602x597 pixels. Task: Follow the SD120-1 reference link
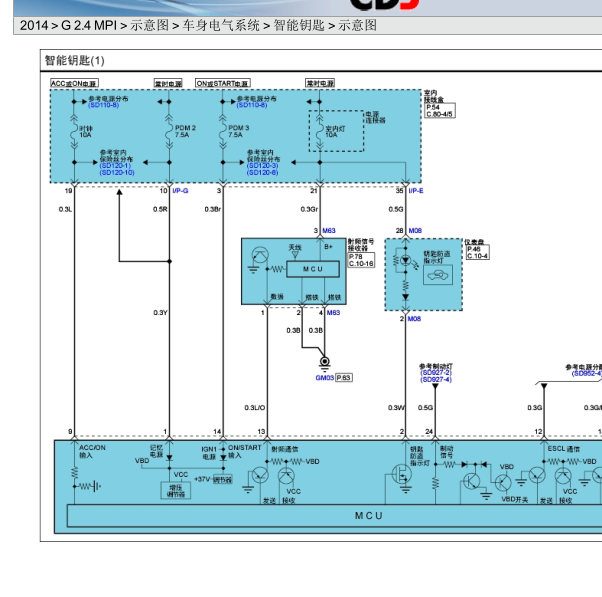(115, 165)
